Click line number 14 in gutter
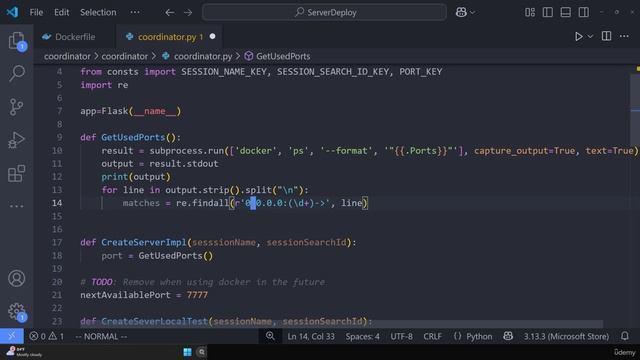This screenshot has height=360, width=640. [x=57, y=203]
